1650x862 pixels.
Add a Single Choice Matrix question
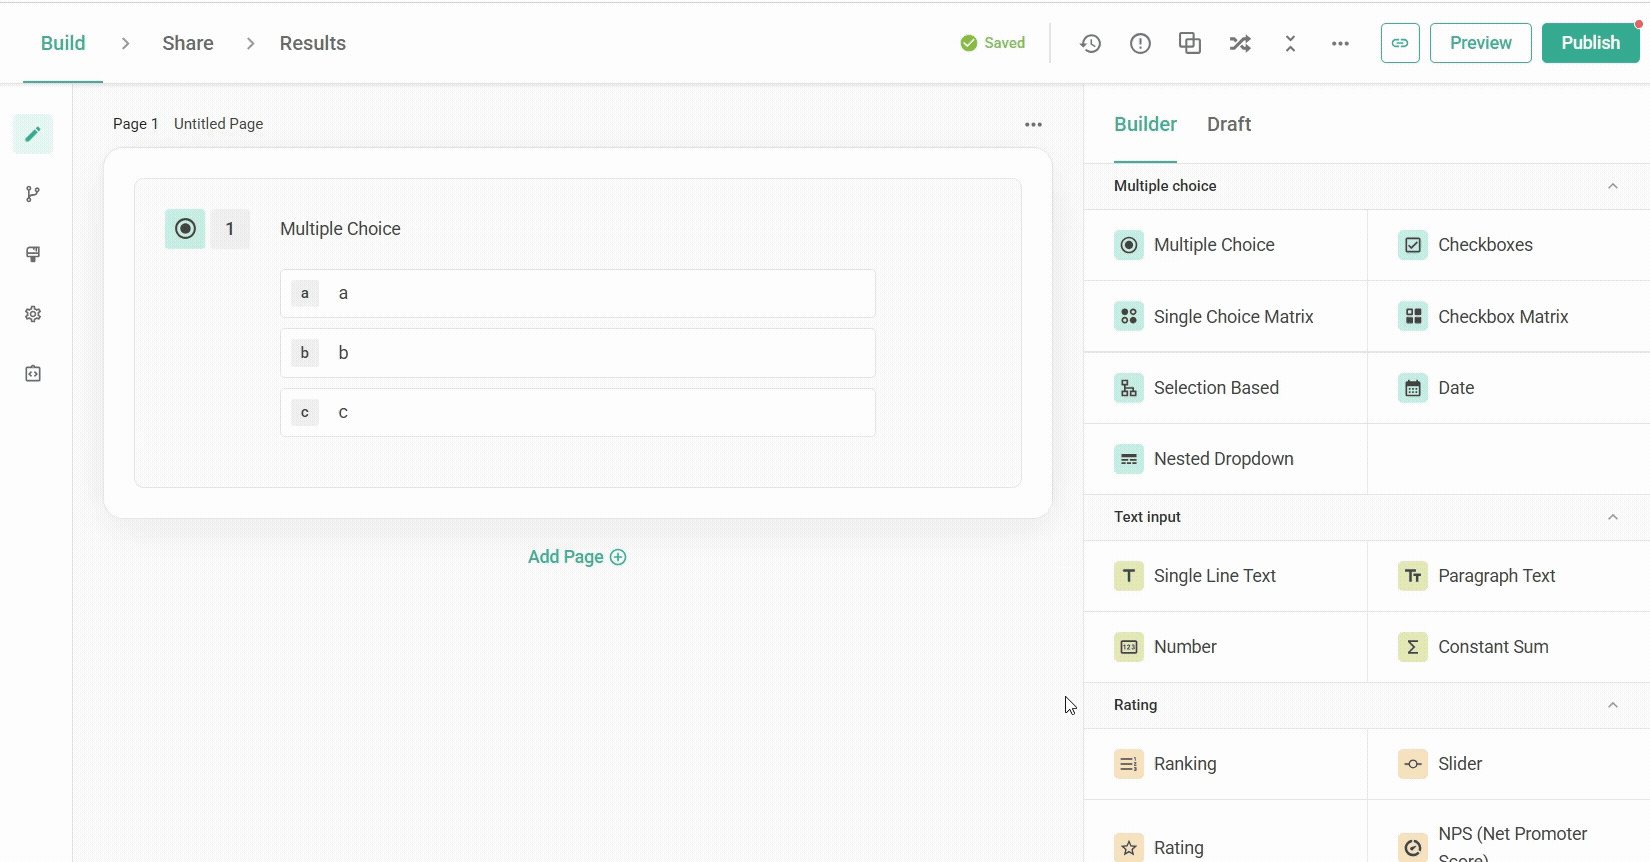(x=1225, y=316)
